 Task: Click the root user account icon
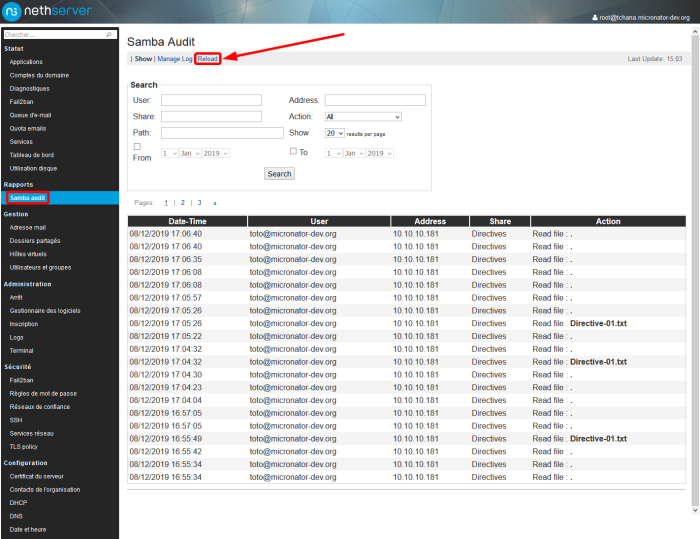(x=595, y=17)
